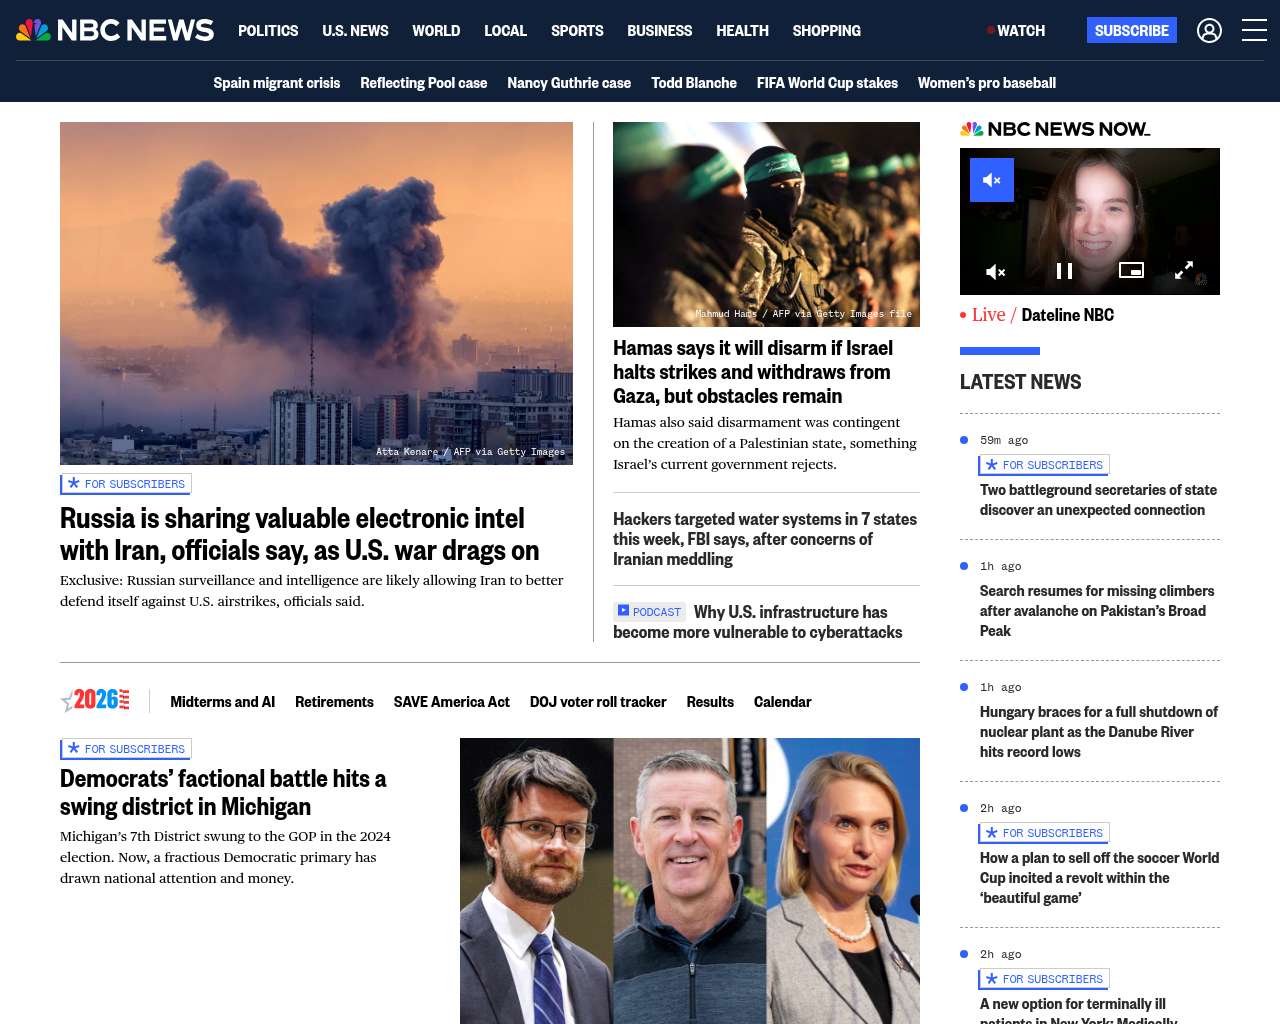
Task: Open the Nancy Guthrie case topic
Action: (569, 83)
